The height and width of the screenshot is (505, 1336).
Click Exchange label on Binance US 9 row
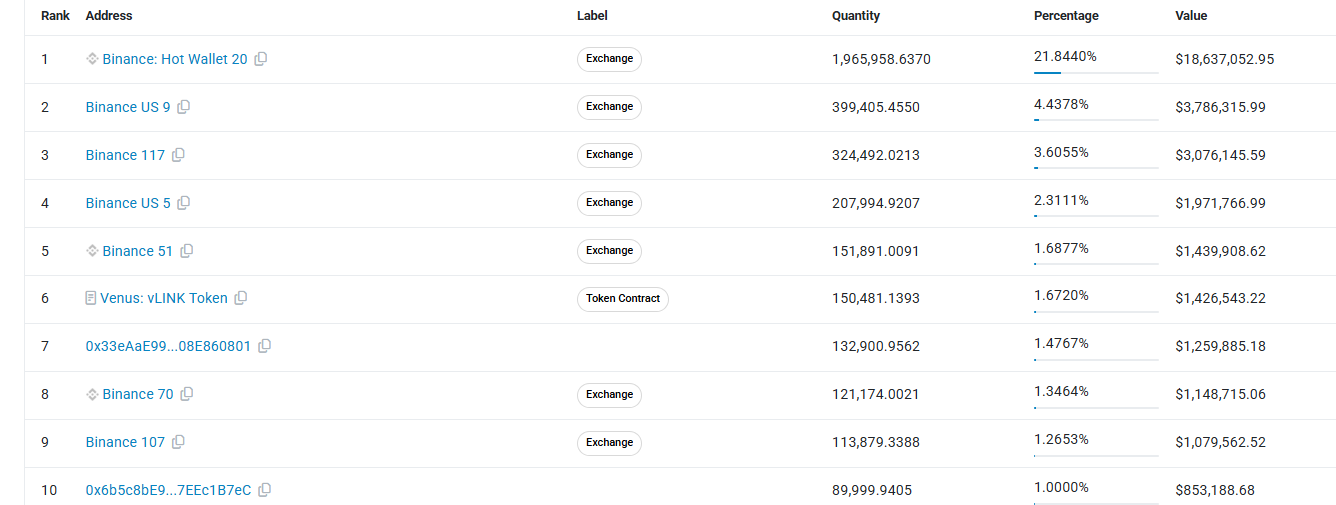coord(609,107)
